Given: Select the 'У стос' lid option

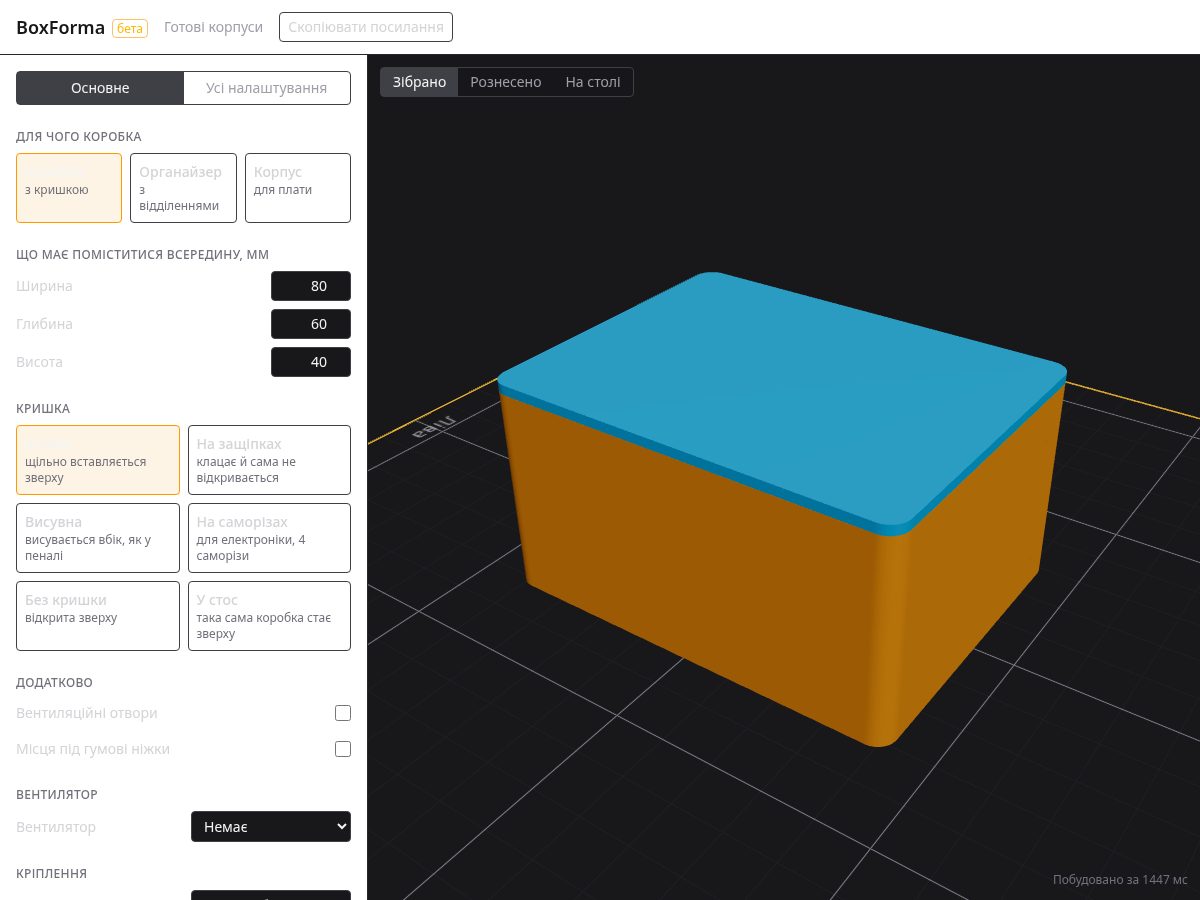Looking at the screenshot, I should click(269, 616).
